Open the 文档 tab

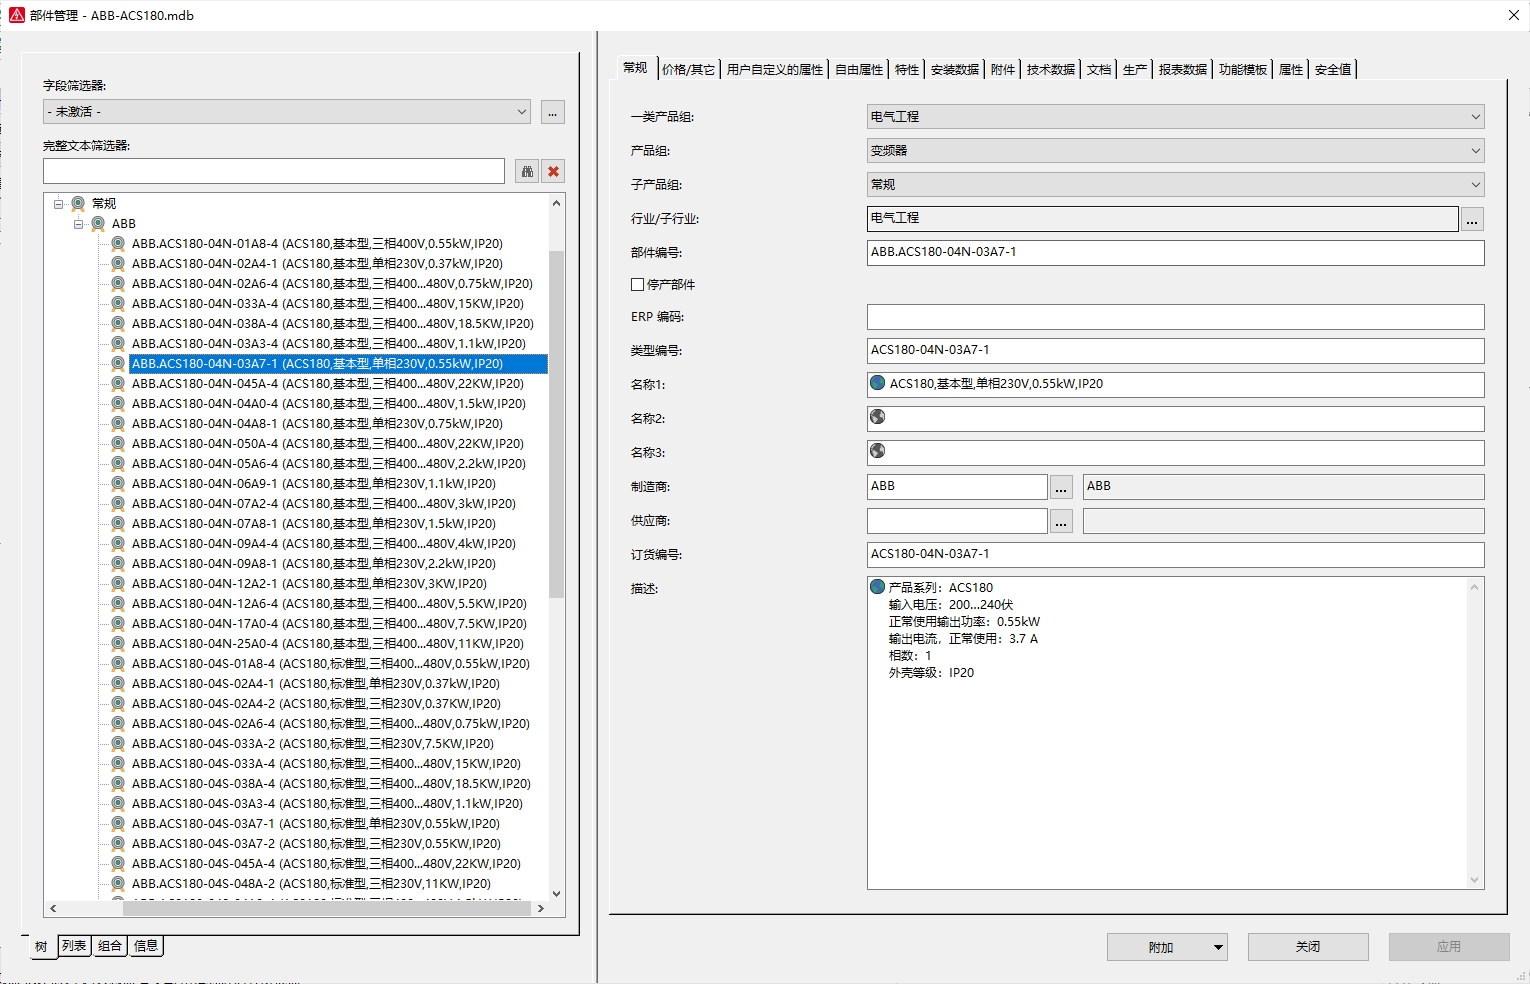tap(1098, 69)
